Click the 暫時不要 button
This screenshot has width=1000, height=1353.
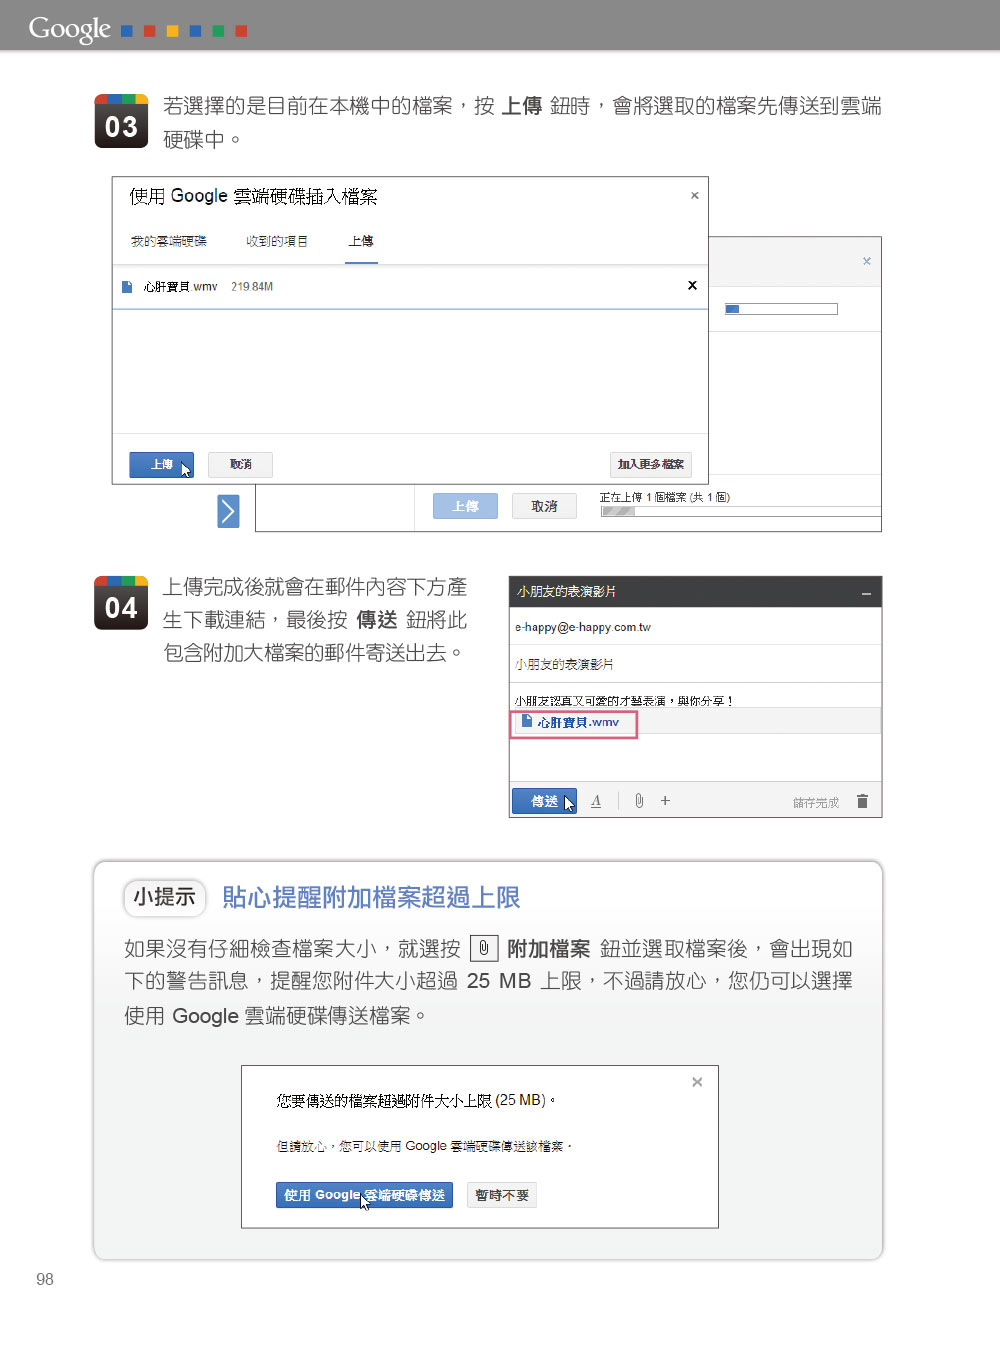502,1195
